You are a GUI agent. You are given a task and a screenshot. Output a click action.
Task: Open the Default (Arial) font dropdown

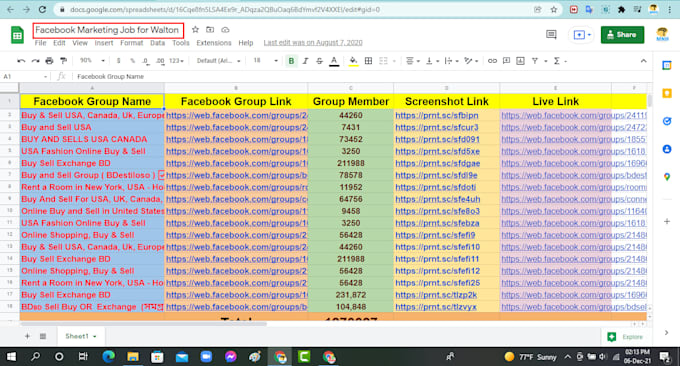[x=219, y=61]
